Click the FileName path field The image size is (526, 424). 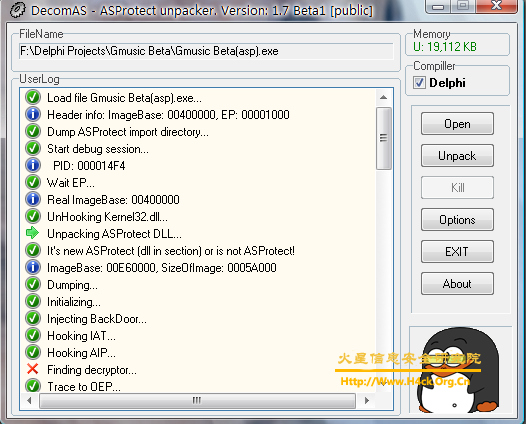coord(206,51)
